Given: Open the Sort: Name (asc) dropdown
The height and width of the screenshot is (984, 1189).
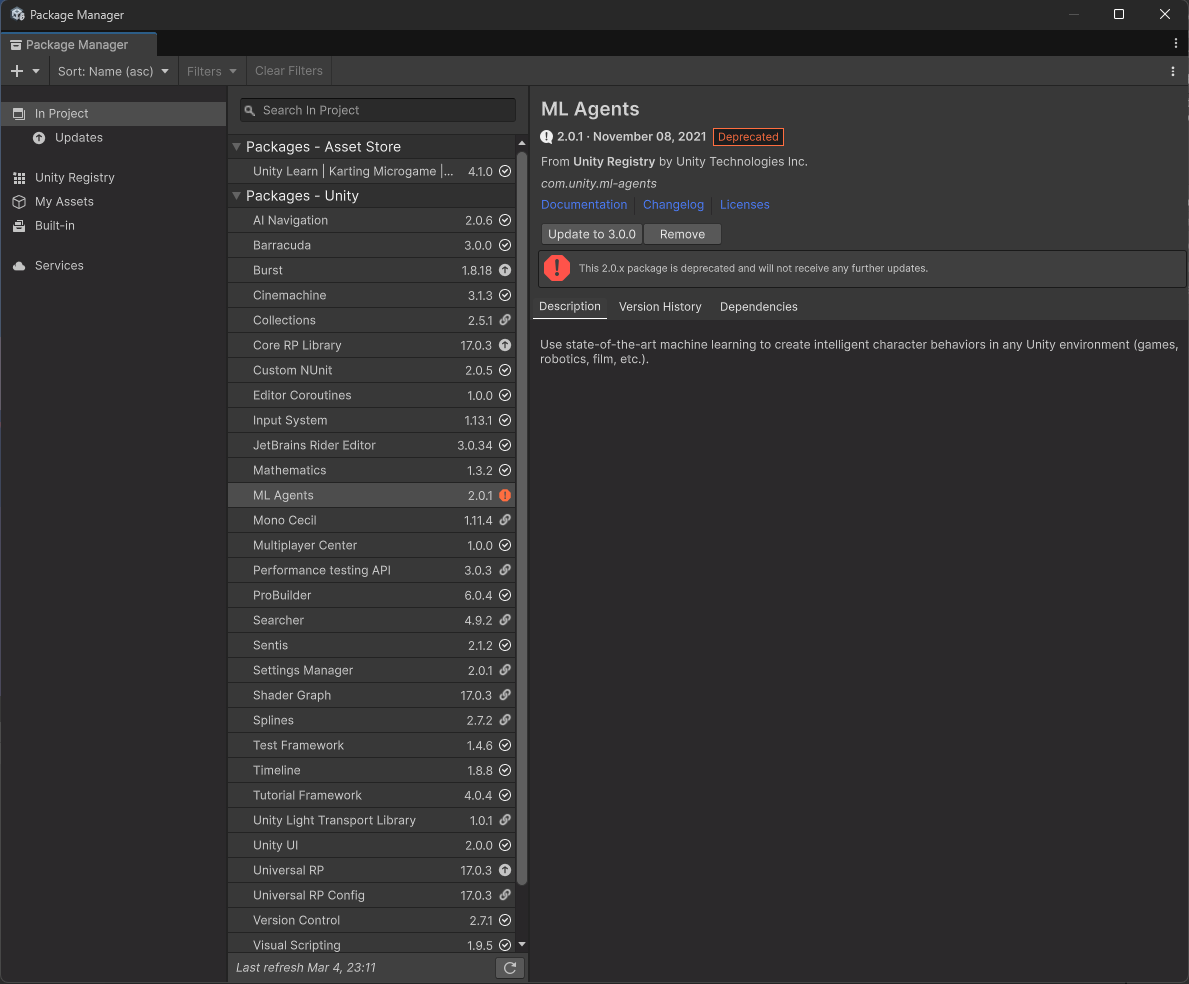Looking at the screenshot, I should pyautogui.click(x=113, y=71).
